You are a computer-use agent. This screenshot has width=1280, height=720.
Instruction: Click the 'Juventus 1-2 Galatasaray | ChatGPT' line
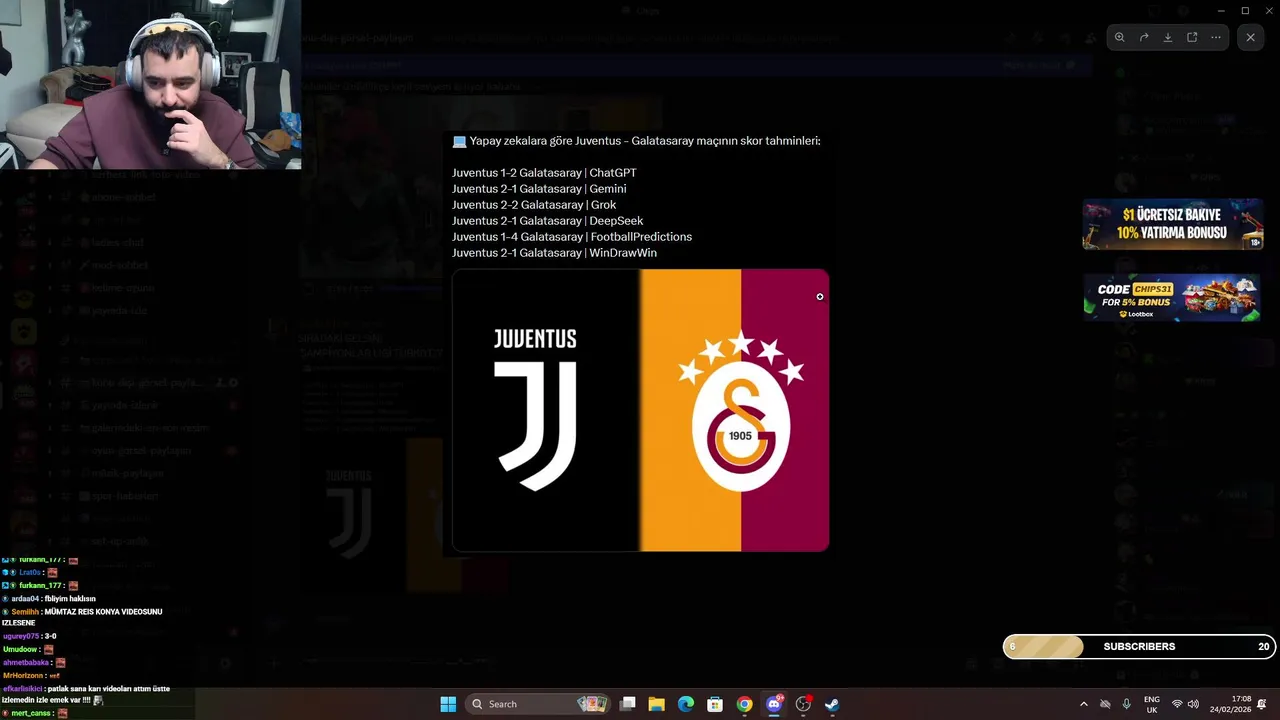(544, 173)
